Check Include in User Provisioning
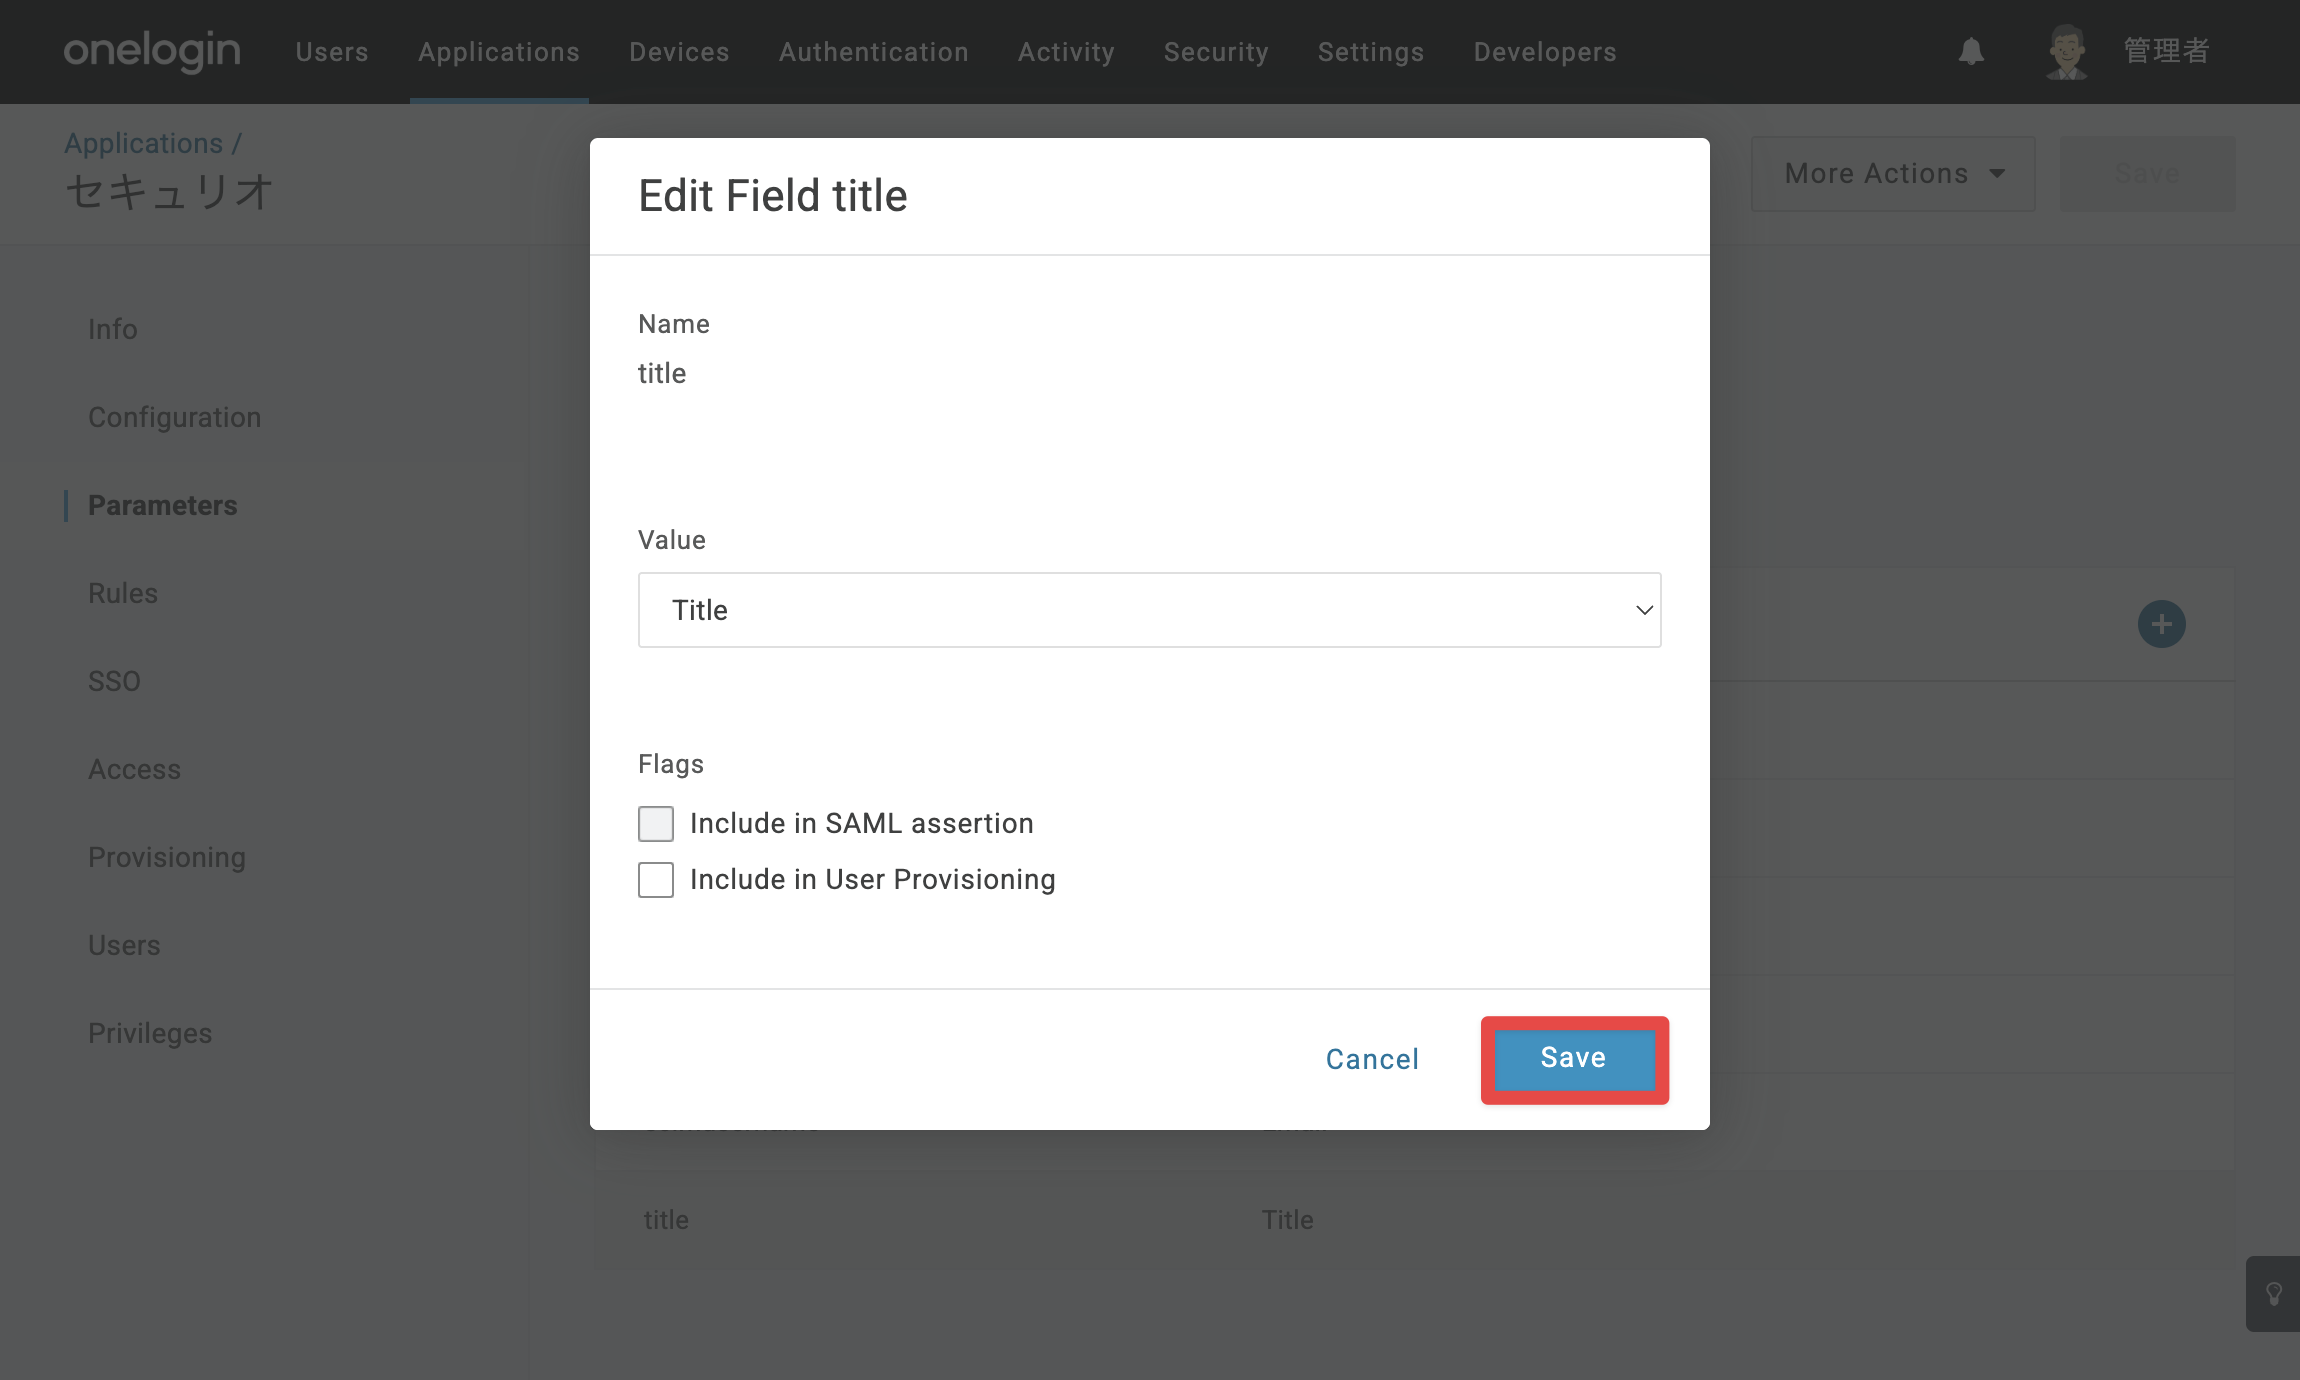This screenshot has height=1380, width=2300. point(656,880)
